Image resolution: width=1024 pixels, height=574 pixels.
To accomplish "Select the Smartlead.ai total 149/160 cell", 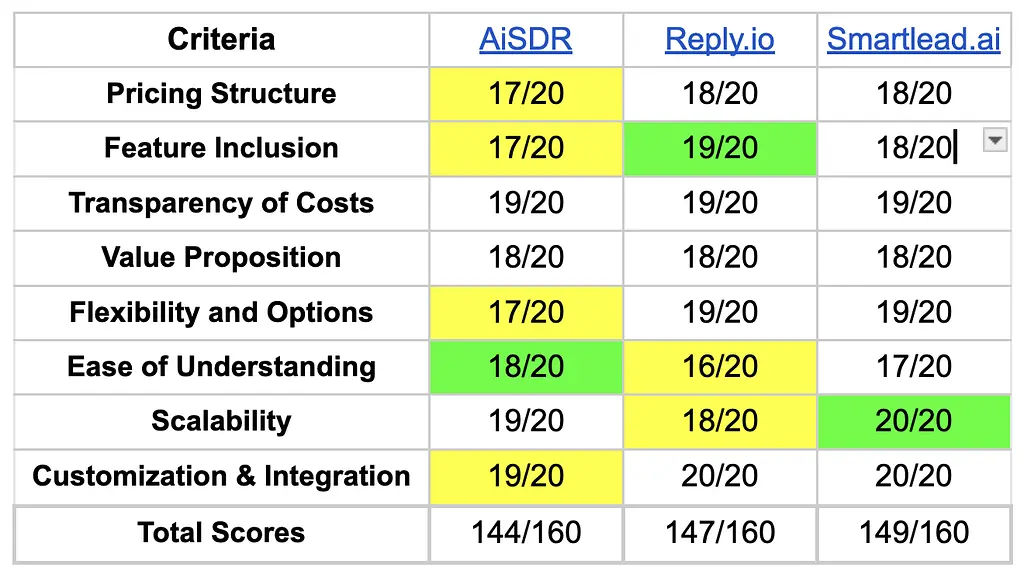I will pos(913,532).
